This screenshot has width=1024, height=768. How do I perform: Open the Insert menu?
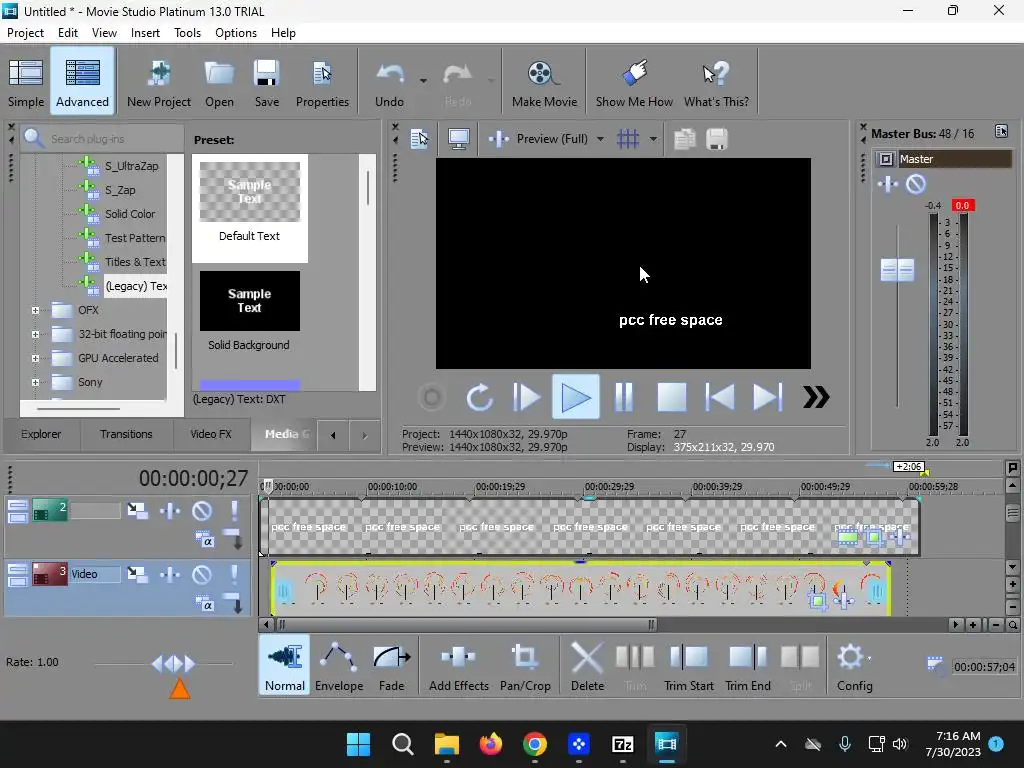coord(145,33)
